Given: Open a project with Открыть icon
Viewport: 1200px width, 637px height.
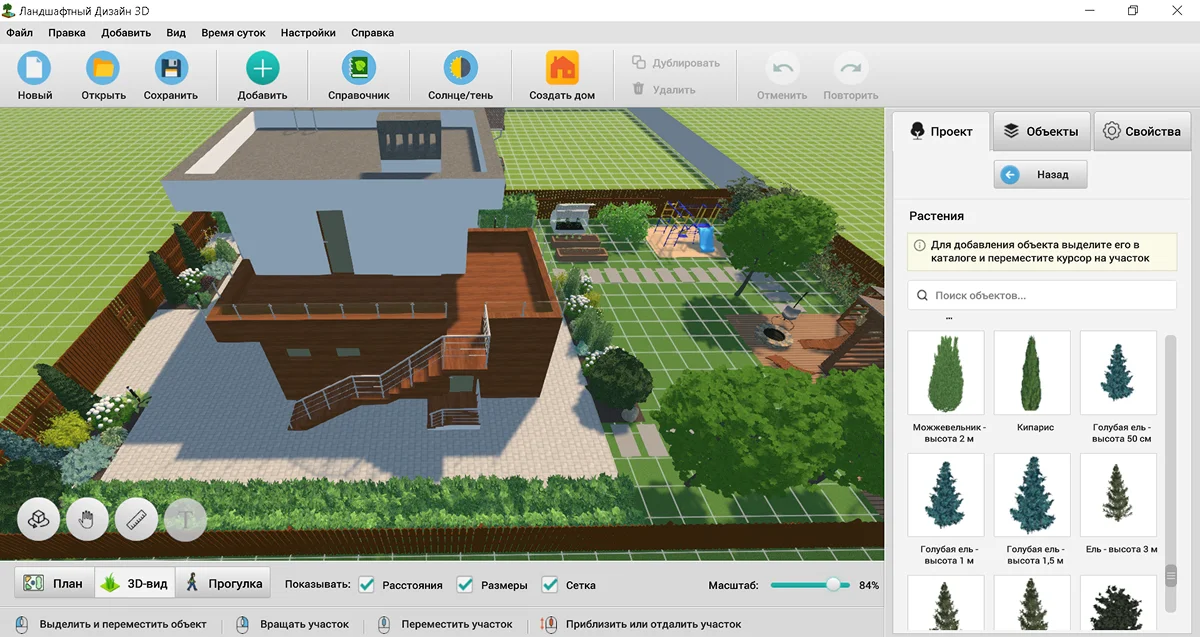Looking at the screenshot, I should point(103,69).
